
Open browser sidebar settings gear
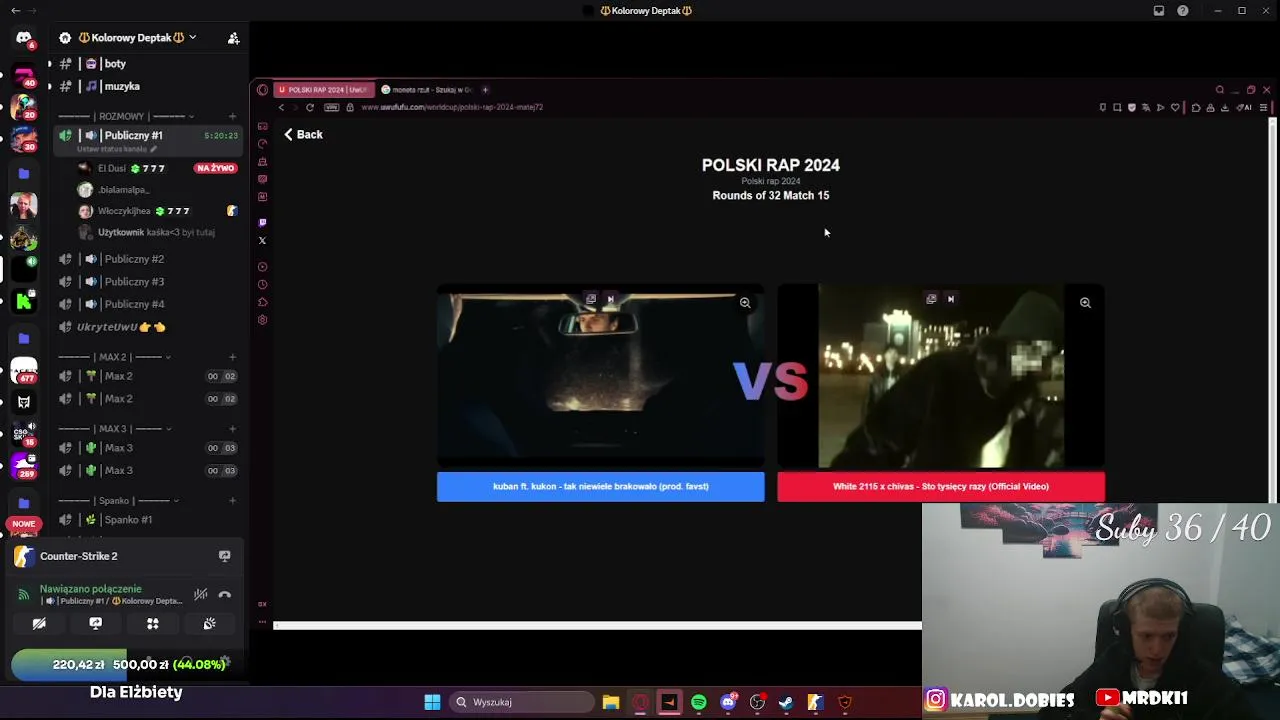coord(262,320)
